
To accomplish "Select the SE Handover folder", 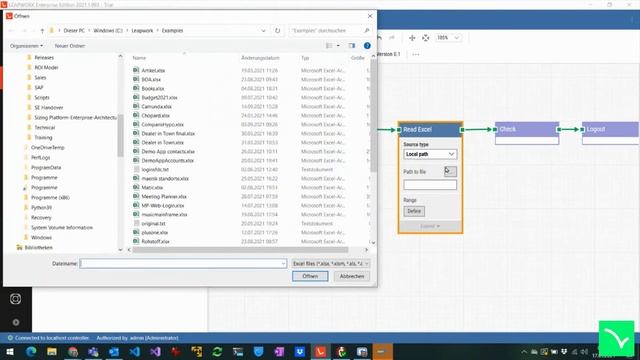I will pos(49,107).
